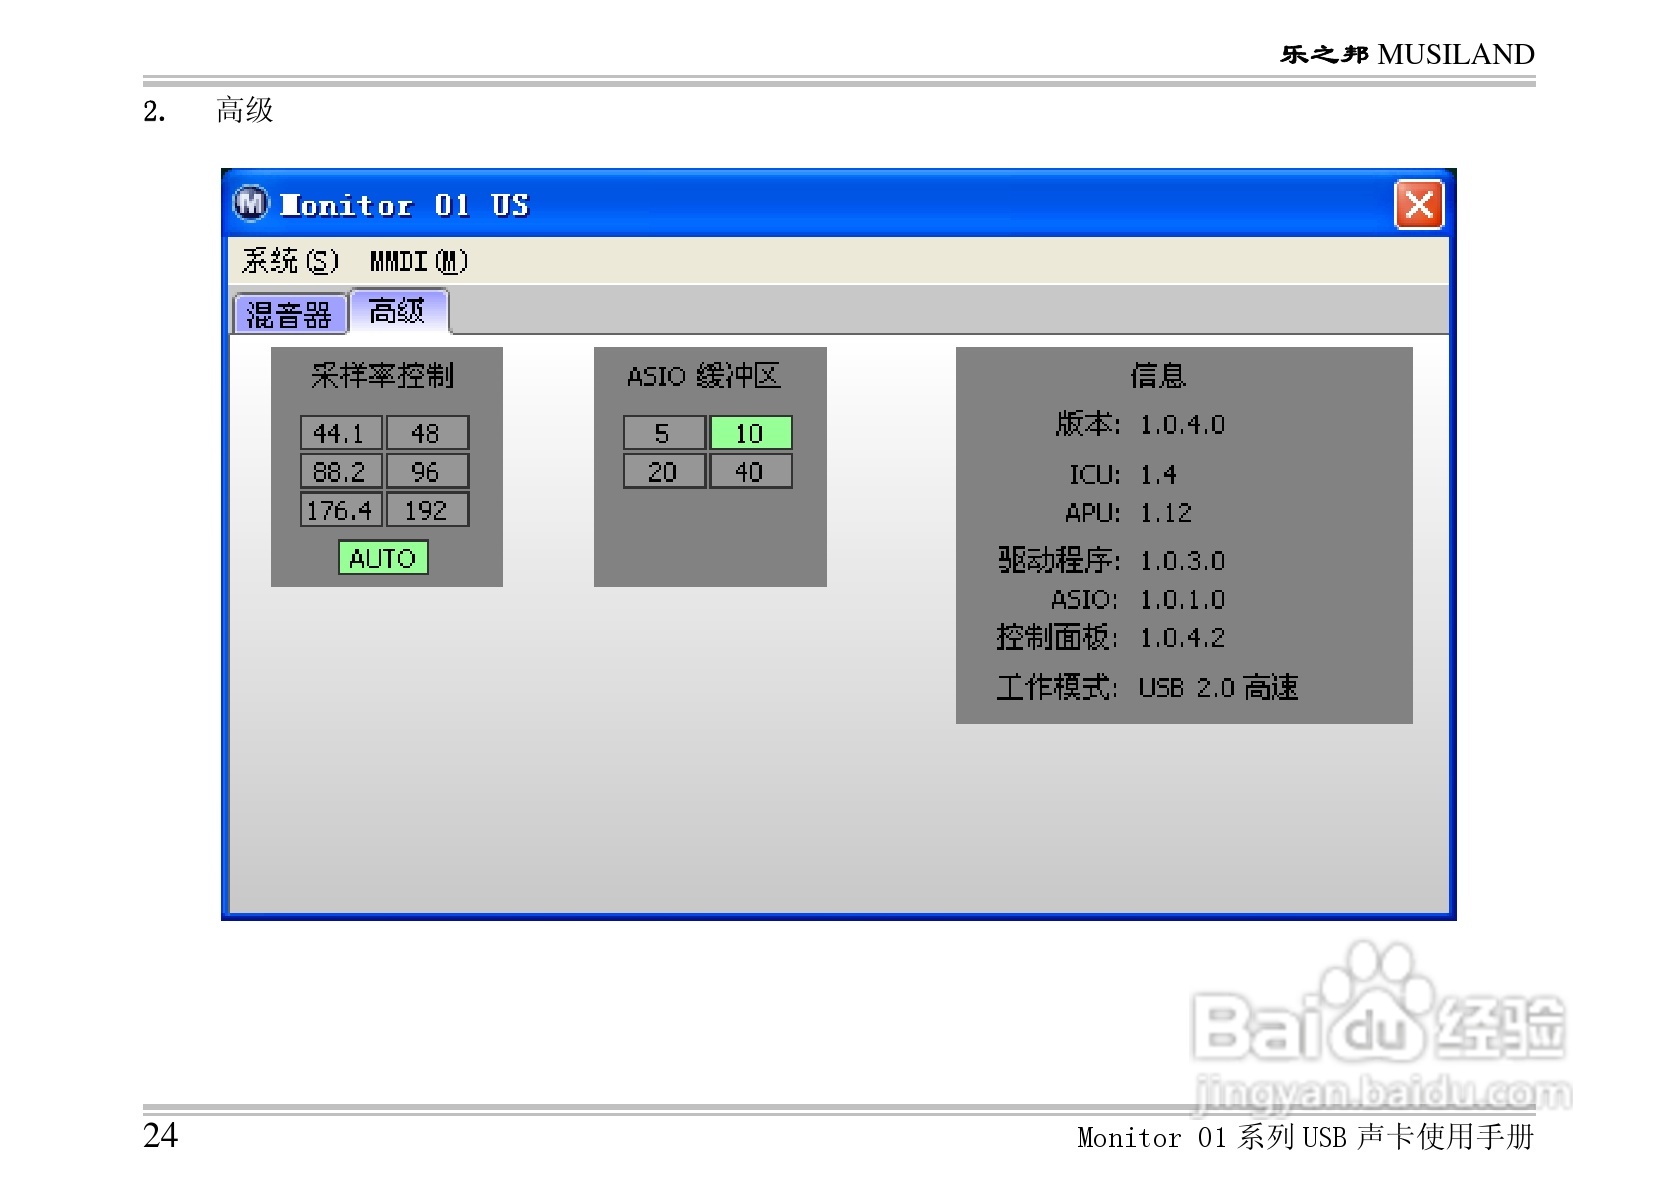Close the Monitor 01 US window
Viewport: 1676px width, 1188px height.
[x=1419, y=205]
